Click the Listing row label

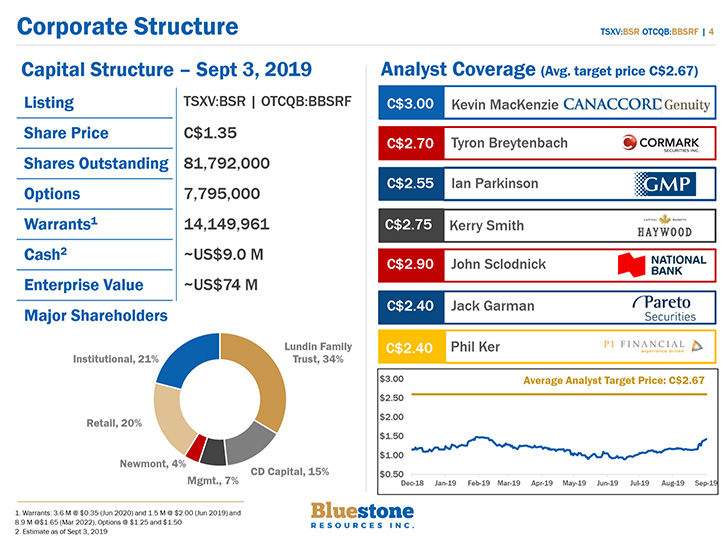[x=49, y=103]
